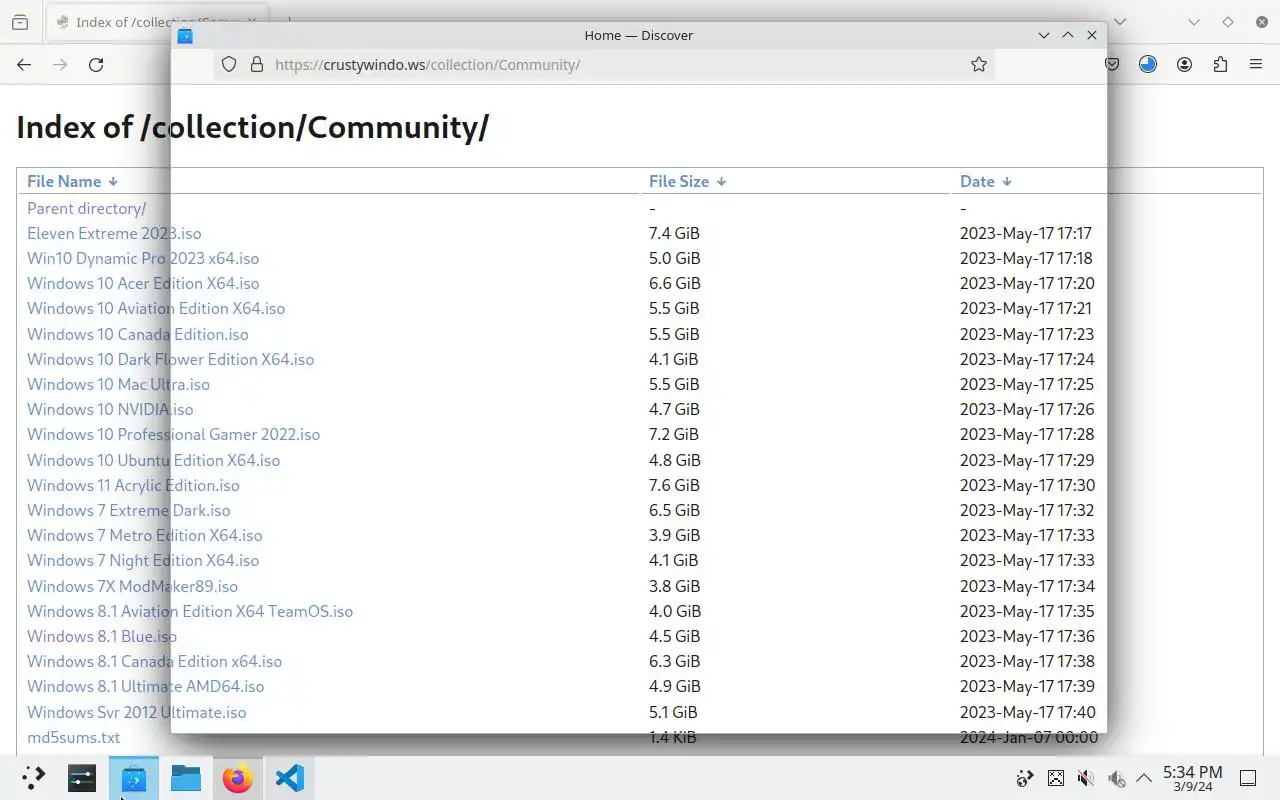The image size is (1280, 800).
Task: Click Windows 8.1 Canada Edition x64.iso
Action: [x=154, y=661]
